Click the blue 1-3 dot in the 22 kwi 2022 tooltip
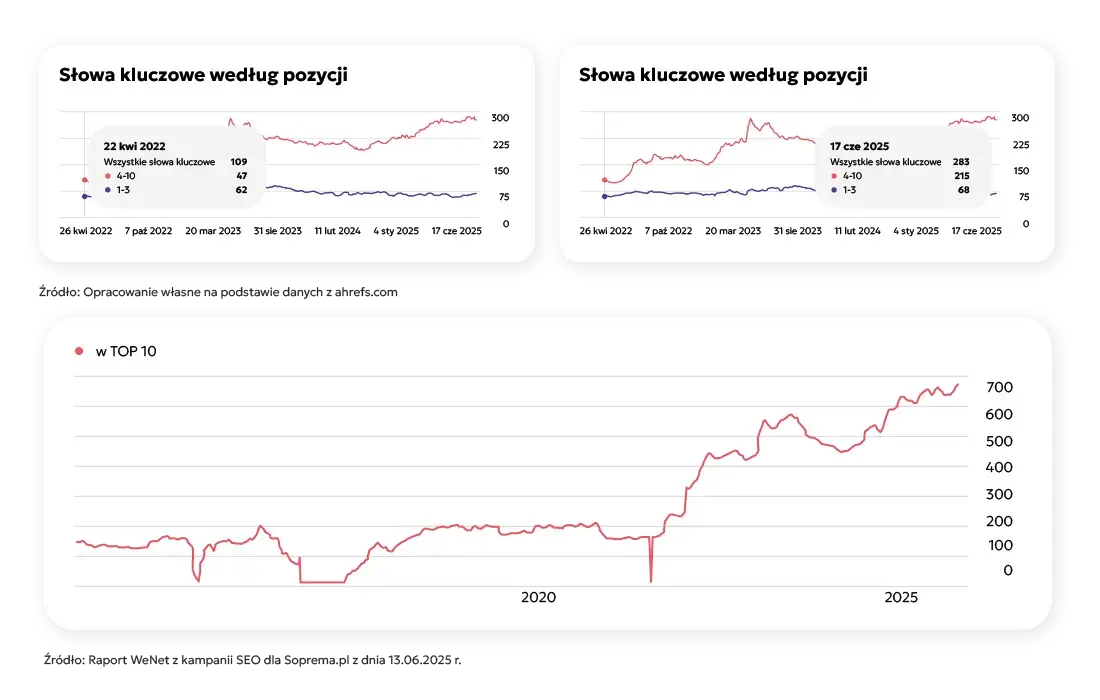This screenshot has width=1100, height=700. pyautogui.click(x=107, y=189)
